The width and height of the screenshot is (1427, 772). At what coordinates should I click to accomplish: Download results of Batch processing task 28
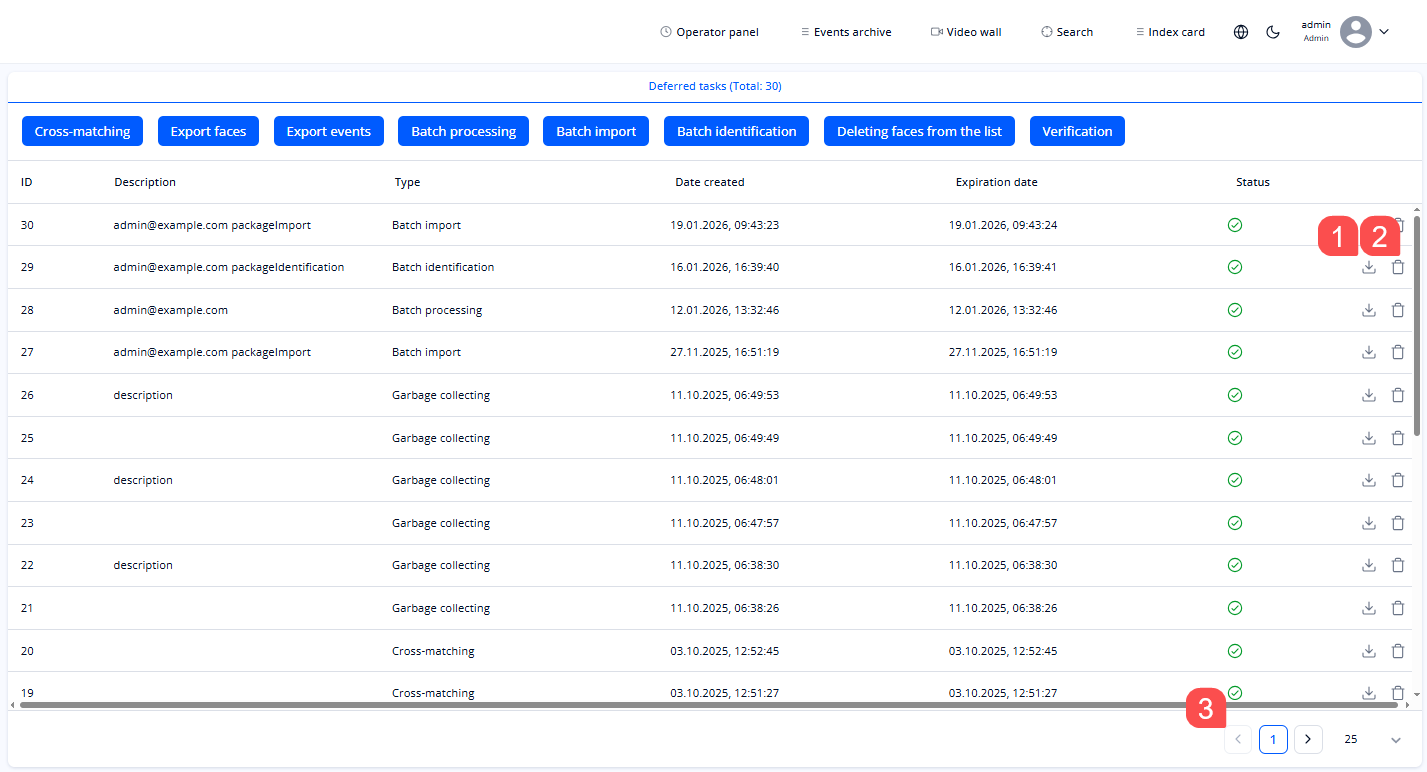(x=1368, y=309)
